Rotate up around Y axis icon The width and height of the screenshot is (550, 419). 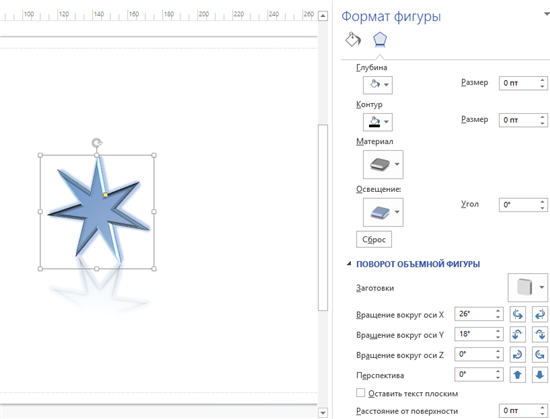tap(517, 334)
